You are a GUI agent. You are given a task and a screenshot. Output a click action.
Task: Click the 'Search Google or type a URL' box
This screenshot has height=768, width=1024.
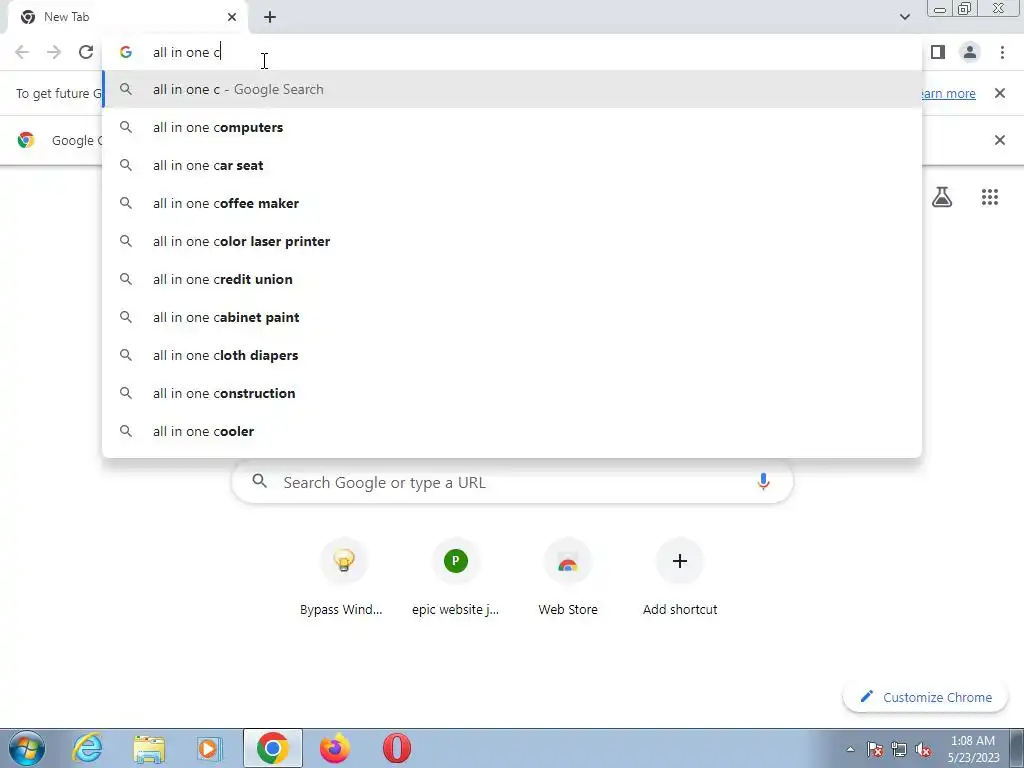point(513,483)
